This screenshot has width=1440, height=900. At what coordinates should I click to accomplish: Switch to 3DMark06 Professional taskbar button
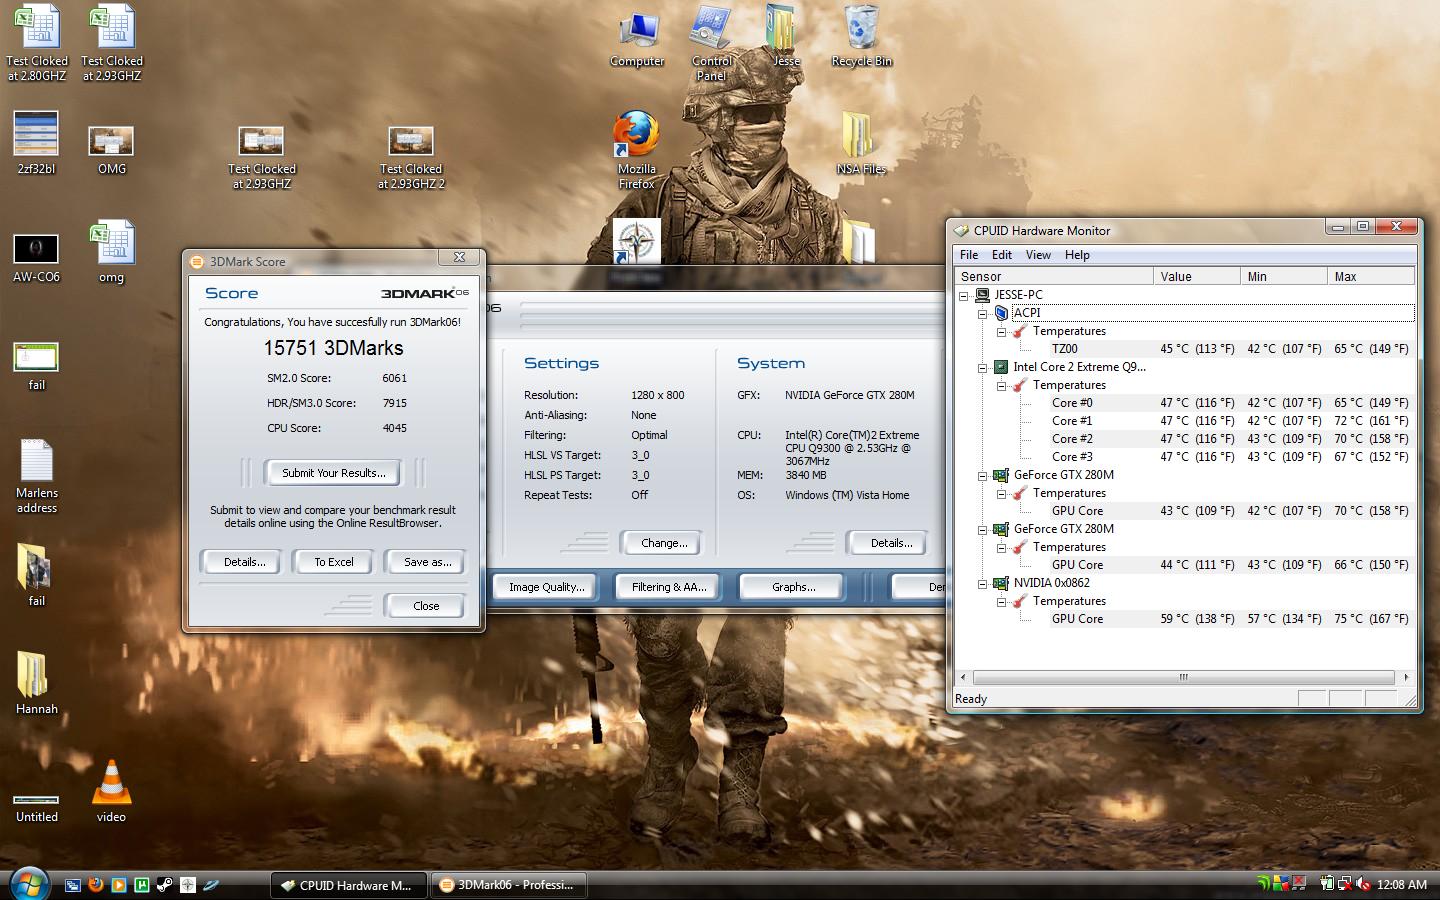509,885
